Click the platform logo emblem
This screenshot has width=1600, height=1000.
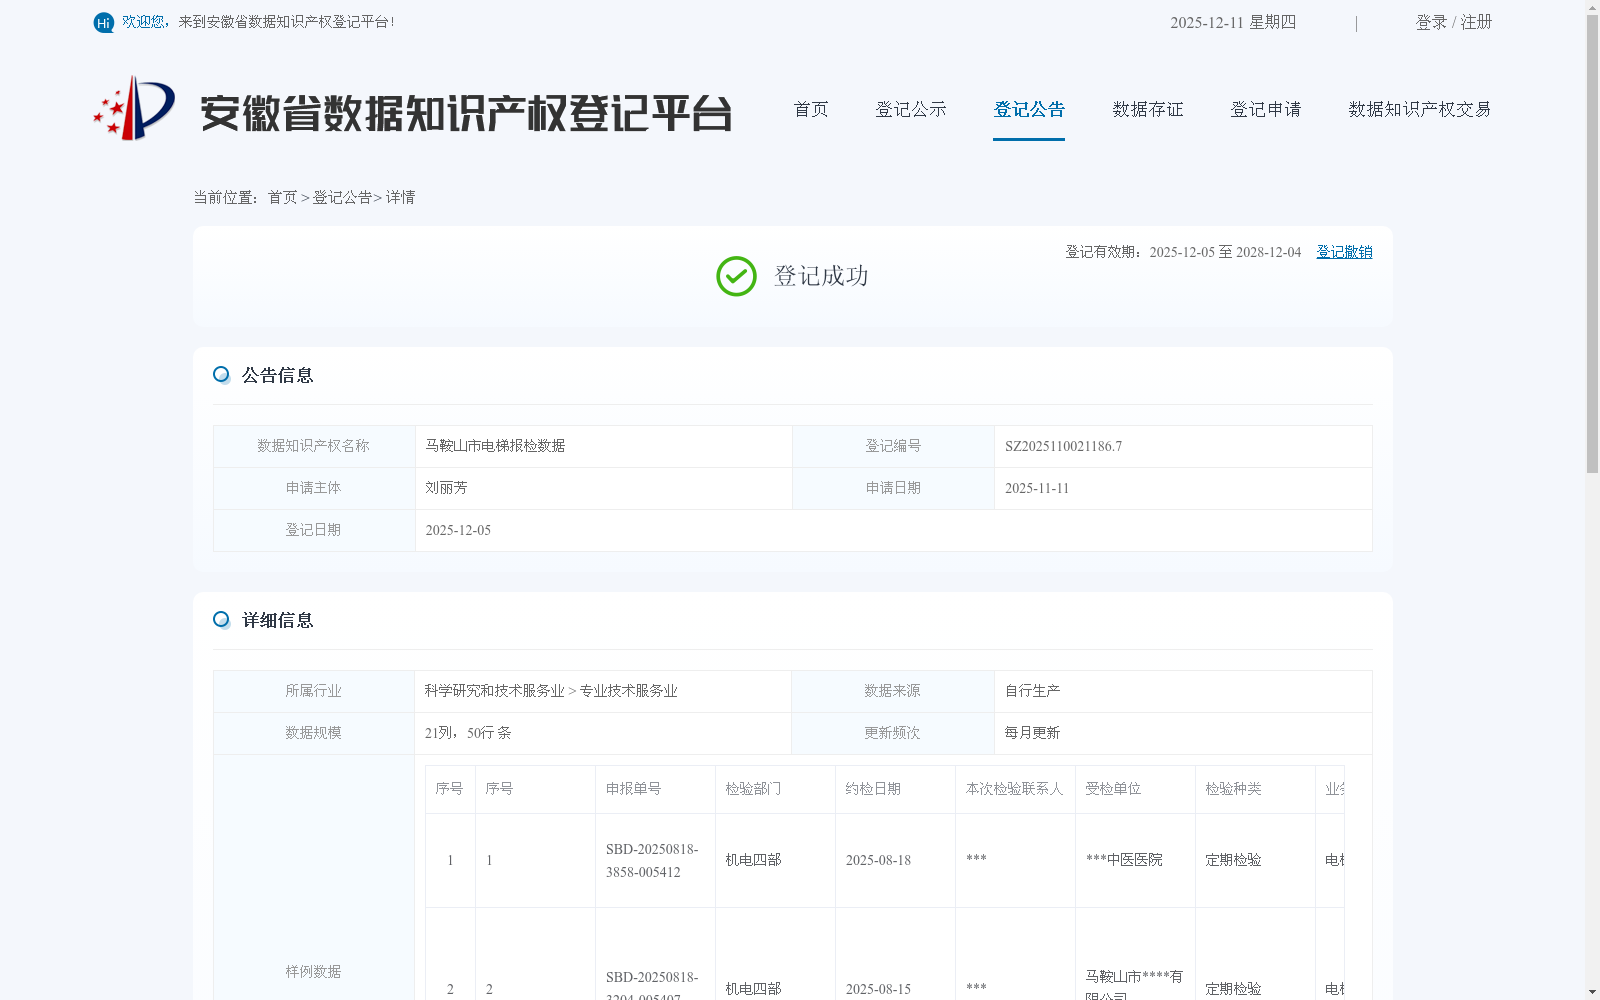[134, 108]
